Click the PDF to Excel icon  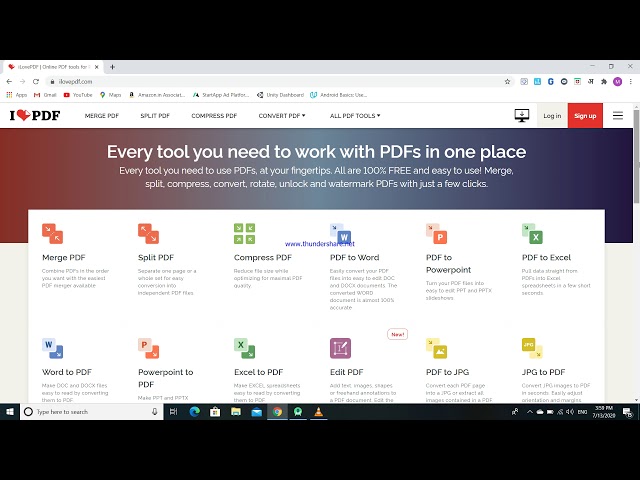tap(532, 233)
